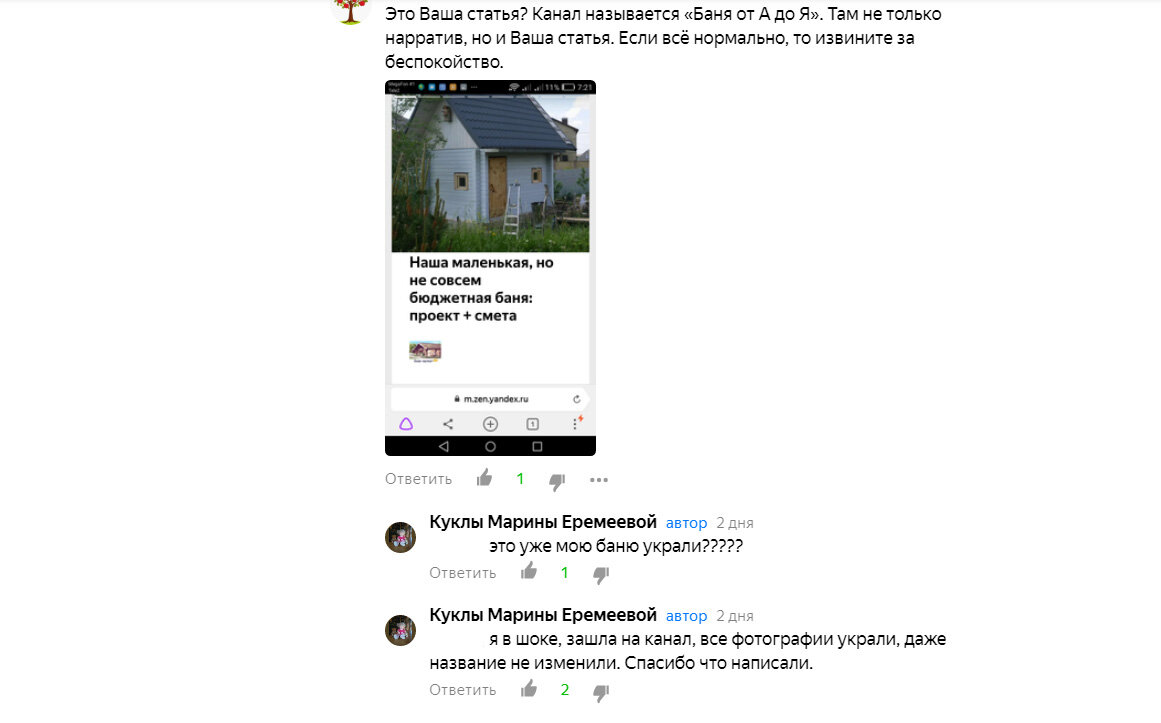Click the like count on the top comment
This screenshot has width=1161, height=723.
[x=521, y=479]
